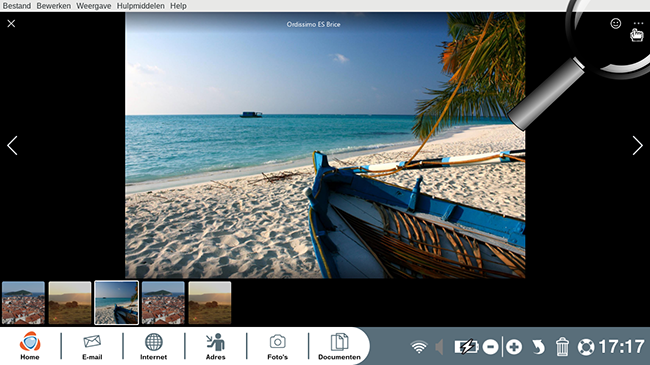
Task: Click the zoom out minus button
Action: click(490, 347)
